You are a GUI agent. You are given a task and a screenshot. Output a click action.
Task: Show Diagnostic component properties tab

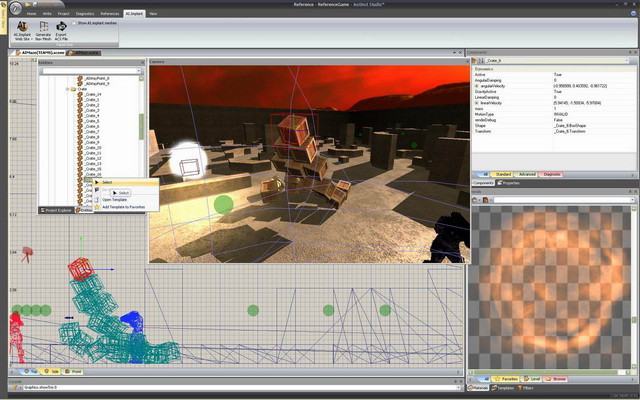coord(551,174)
